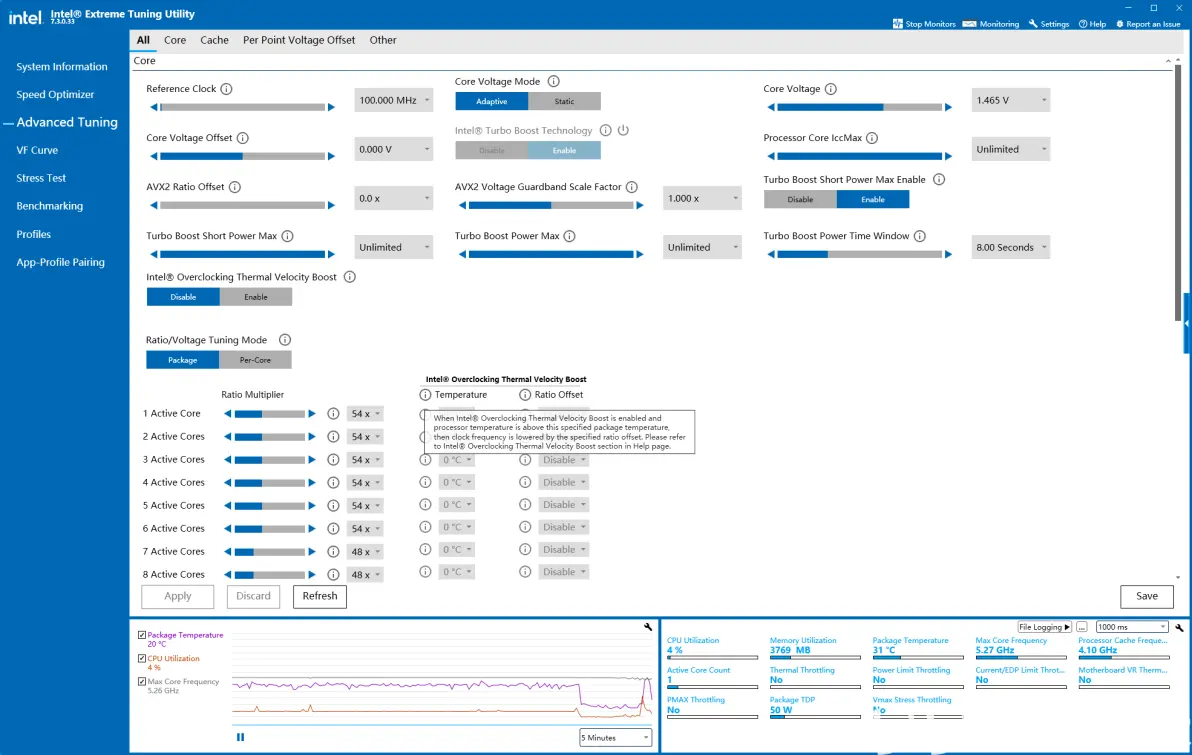Click the Turbo Boost Technology power icon

pos(623,130)
